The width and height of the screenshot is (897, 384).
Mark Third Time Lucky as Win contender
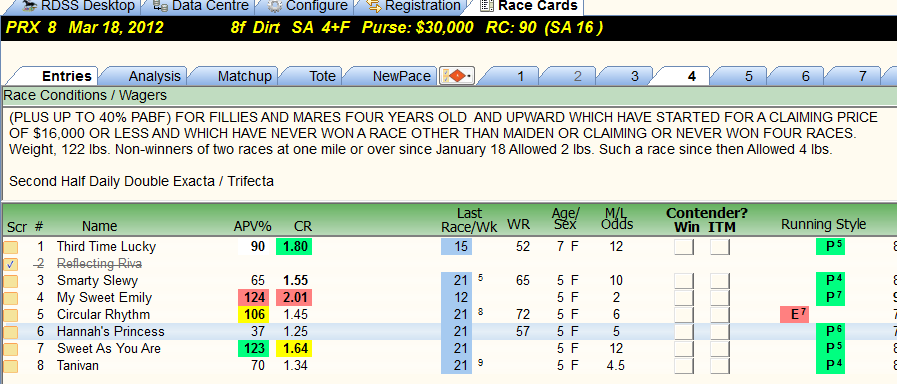(x=684, y=247)
